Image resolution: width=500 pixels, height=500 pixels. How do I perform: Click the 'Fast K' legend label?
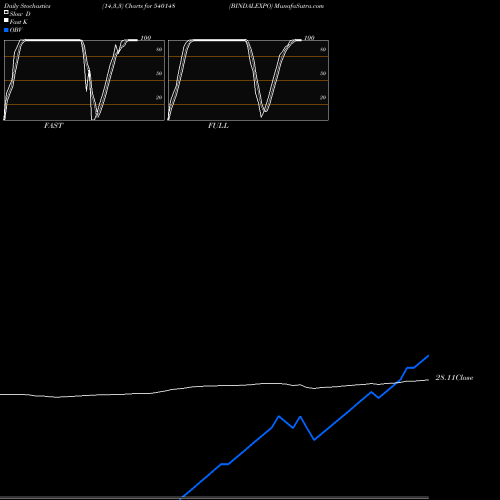(x=19, y=22)
